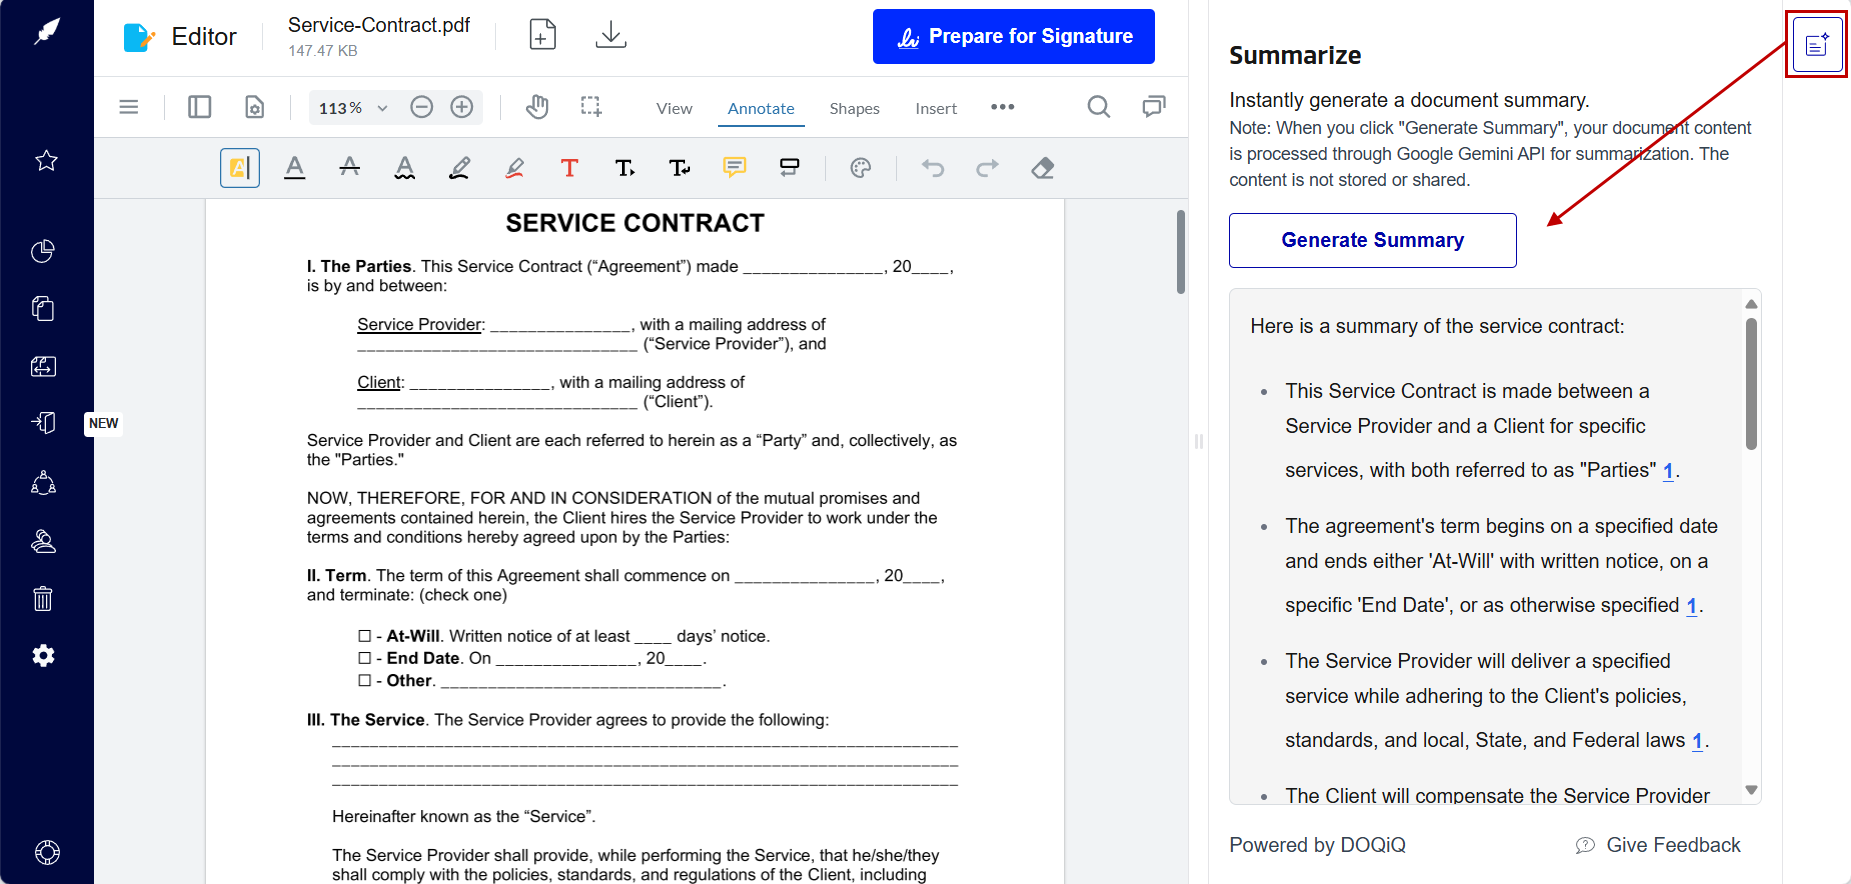
Task: Open the pie chart reports sidebar icon
Action: [43, 251]
